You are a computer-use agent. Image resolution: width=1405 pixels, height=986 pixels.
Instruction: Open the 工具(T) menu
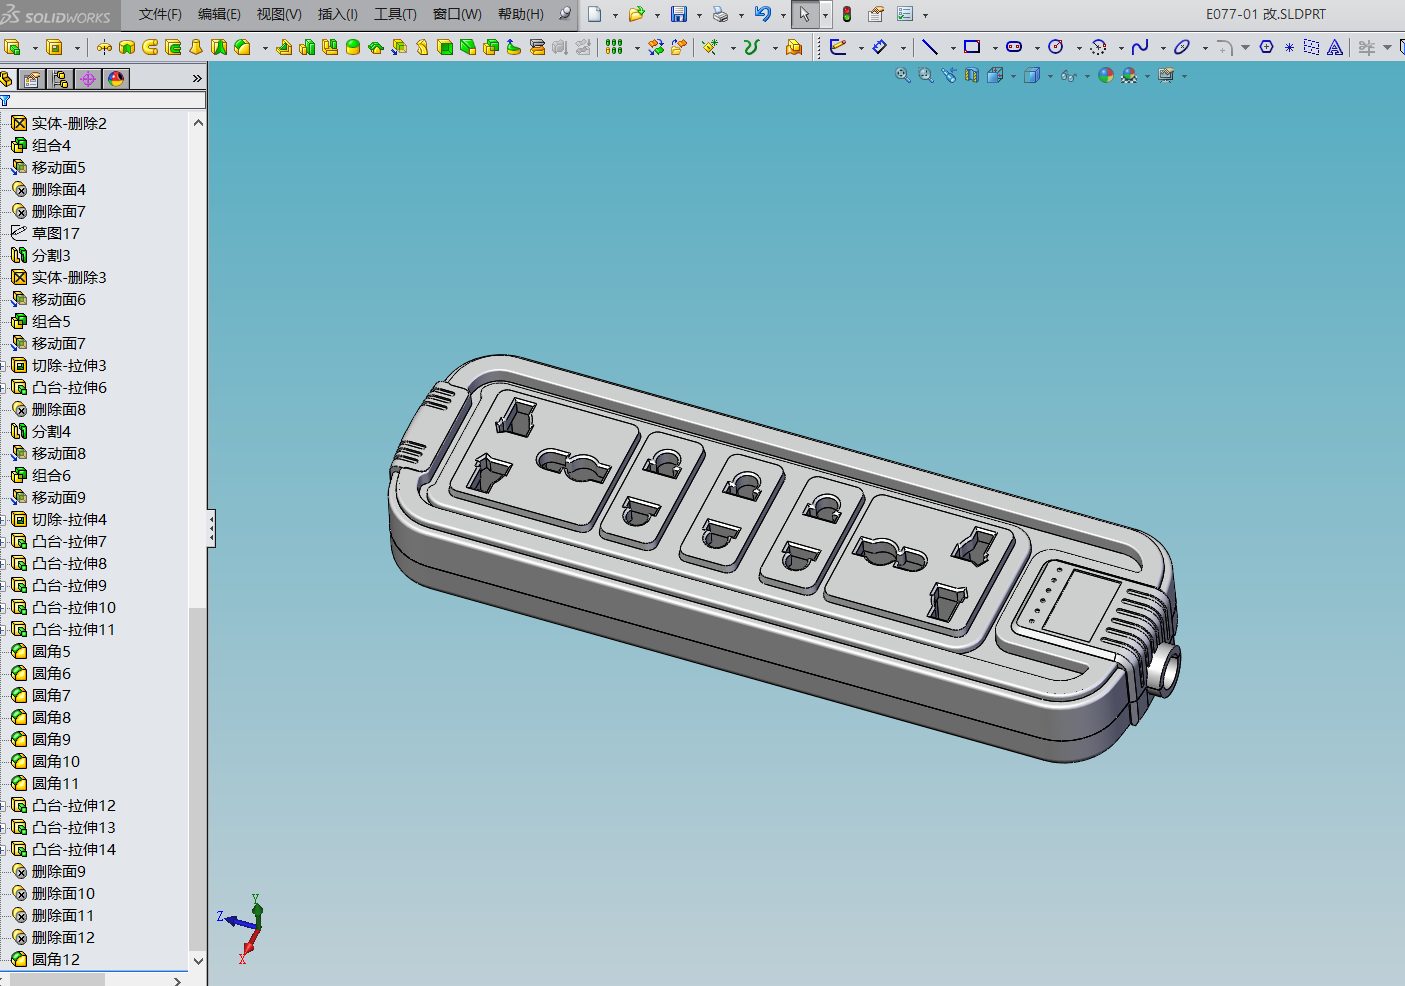pyautogui.click(x=395, y=14)
